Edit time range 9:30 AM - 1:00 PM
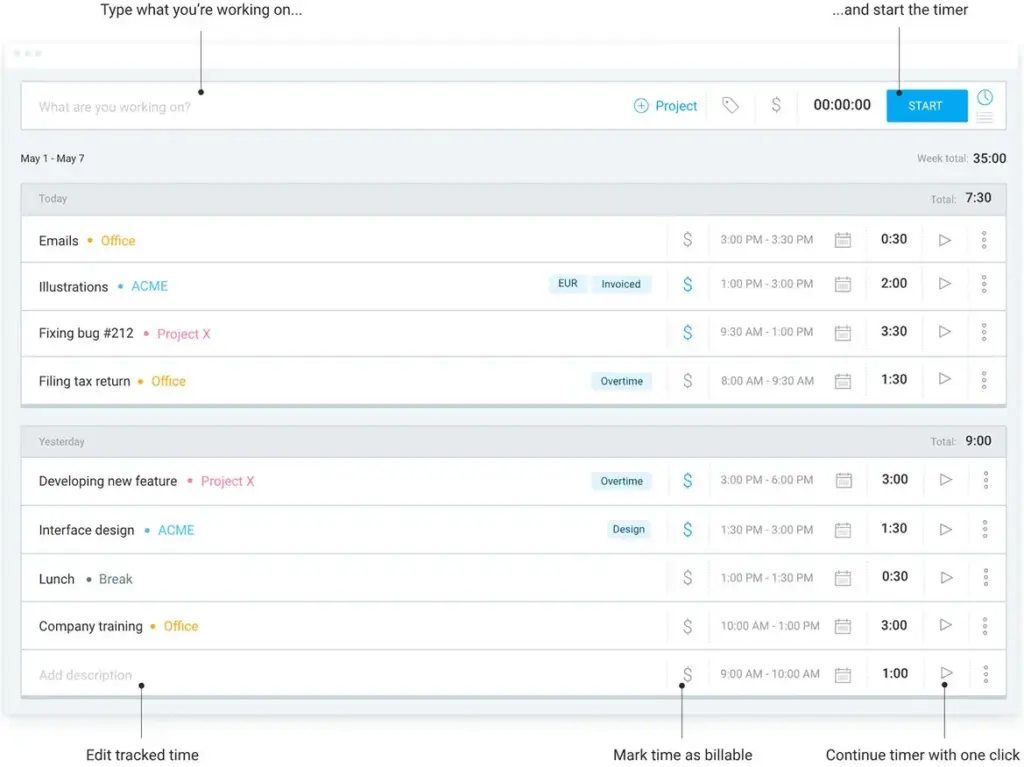The height and width of the screenshot is (767, 1024). (767, 332)
